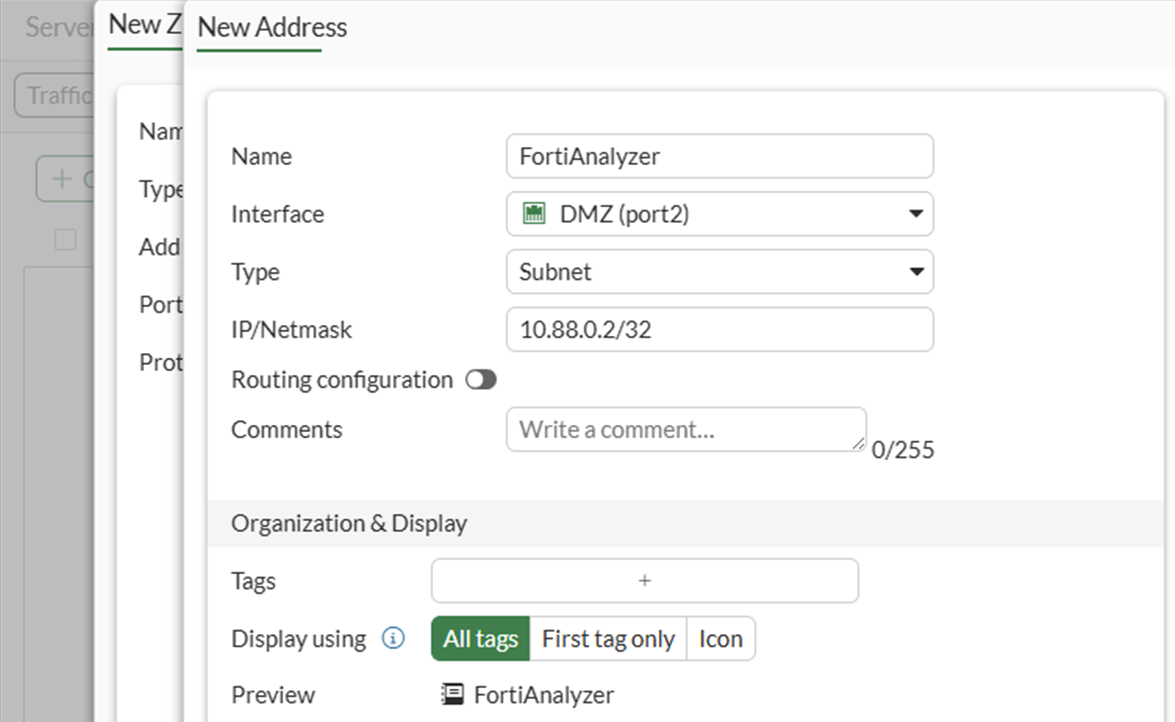Click the port icon beside DMZ (port2)
The height and width of the screenshot is (722, 1175).
tap(535, 214)
